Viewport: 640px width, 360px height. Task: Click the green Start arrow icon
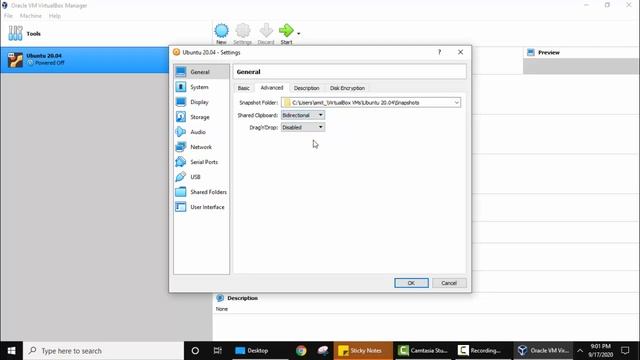coord(286,31)
